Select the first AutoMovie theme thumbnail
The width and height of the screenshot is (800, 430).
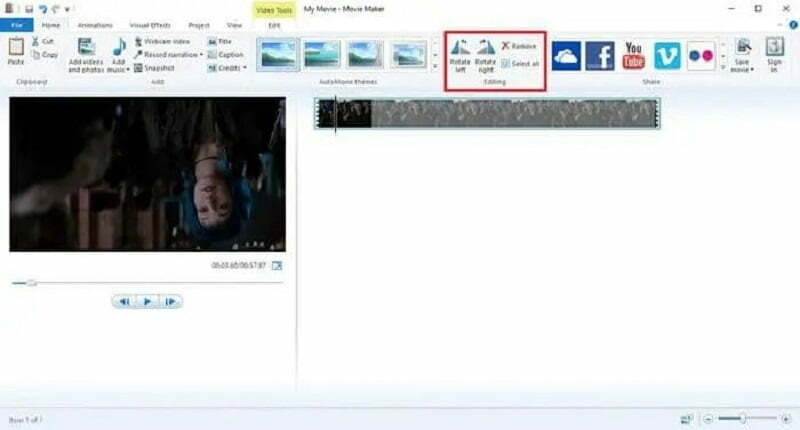click(x=278, y=54)
